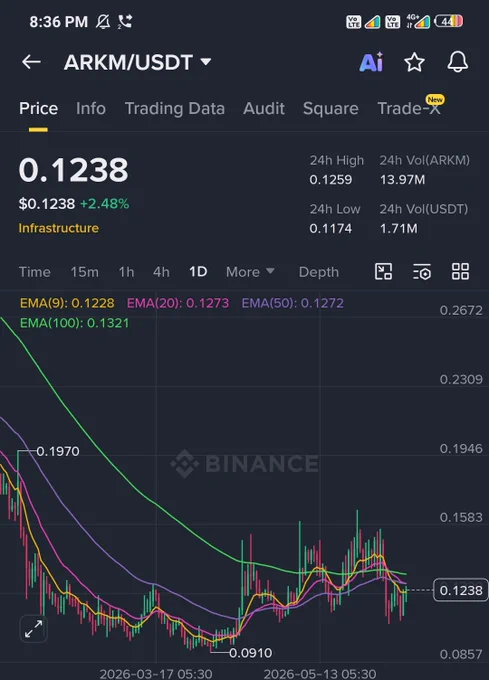The image size is (489, 680).
Task: Select the Time chart interval
Action: point(35,272)
